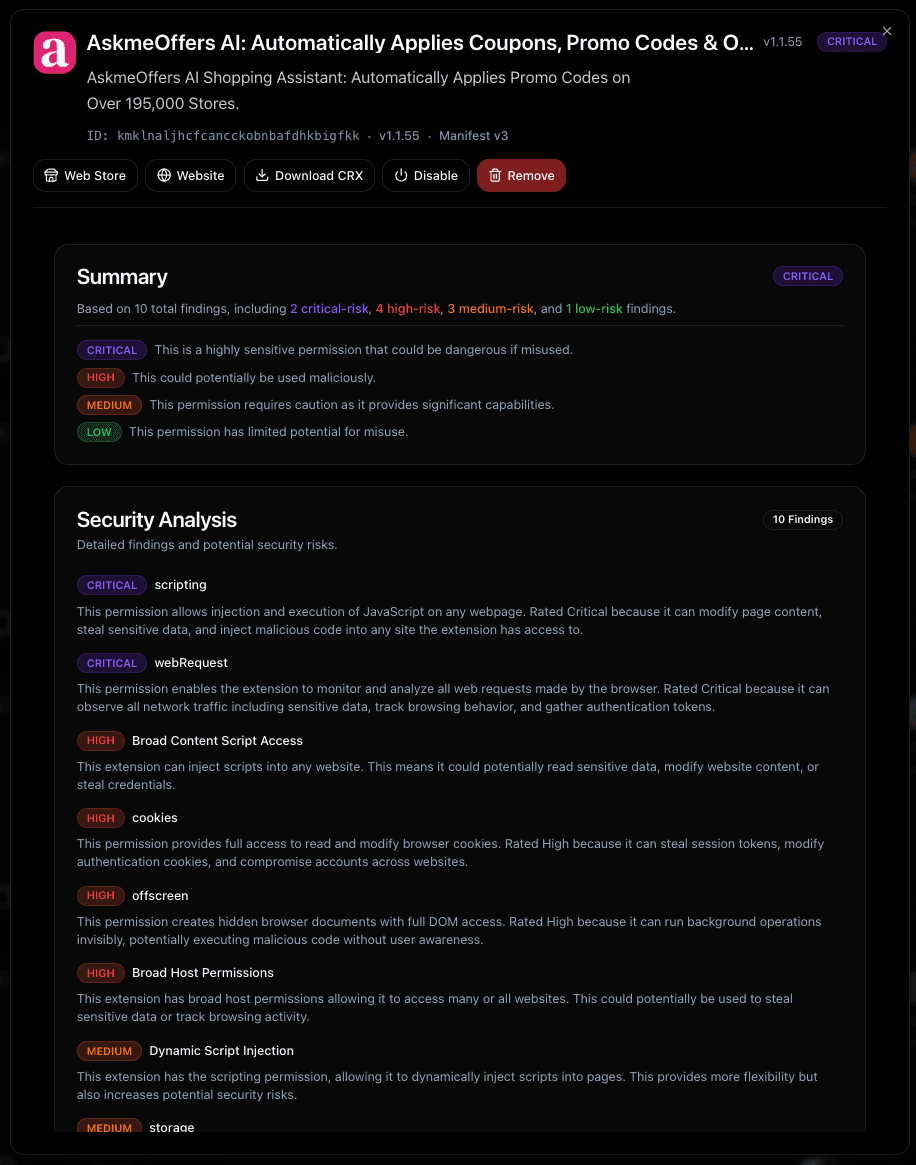This screenshot has width=916, height=1165.
Task: Click the Download CRX arrow icon
Action: [x=262, y=176]
